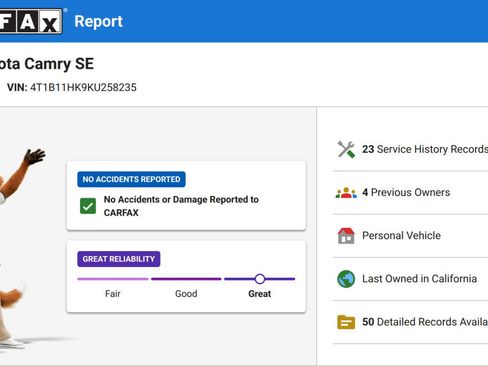Click the wrench and screwdriver service icon
Image resolution: width=488 pixels, height=366 pixels.
pos(346,149)
